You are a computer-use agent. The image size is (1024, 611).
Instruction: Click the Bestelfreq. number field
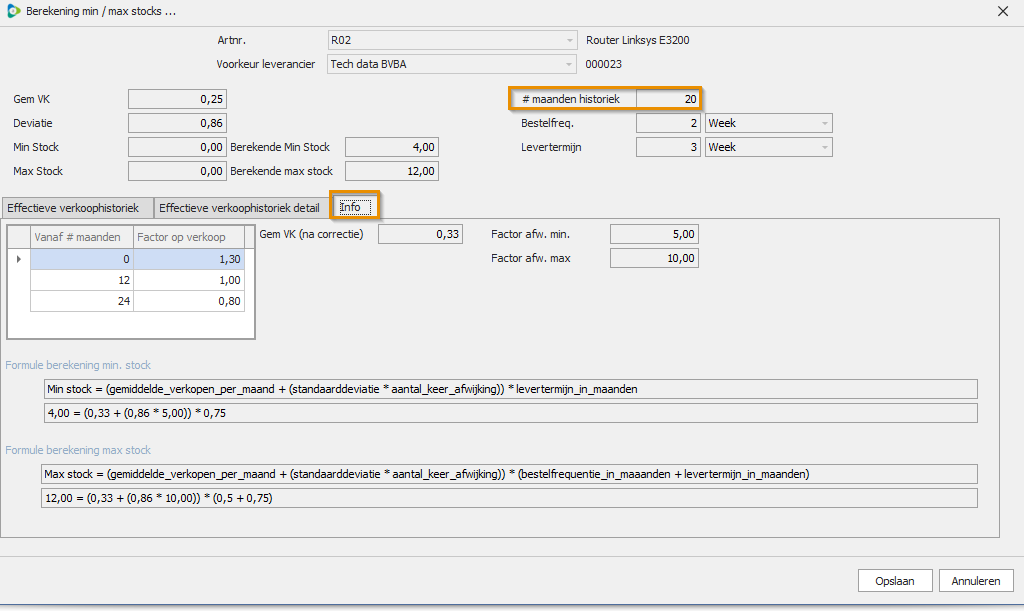pos(667,124)
